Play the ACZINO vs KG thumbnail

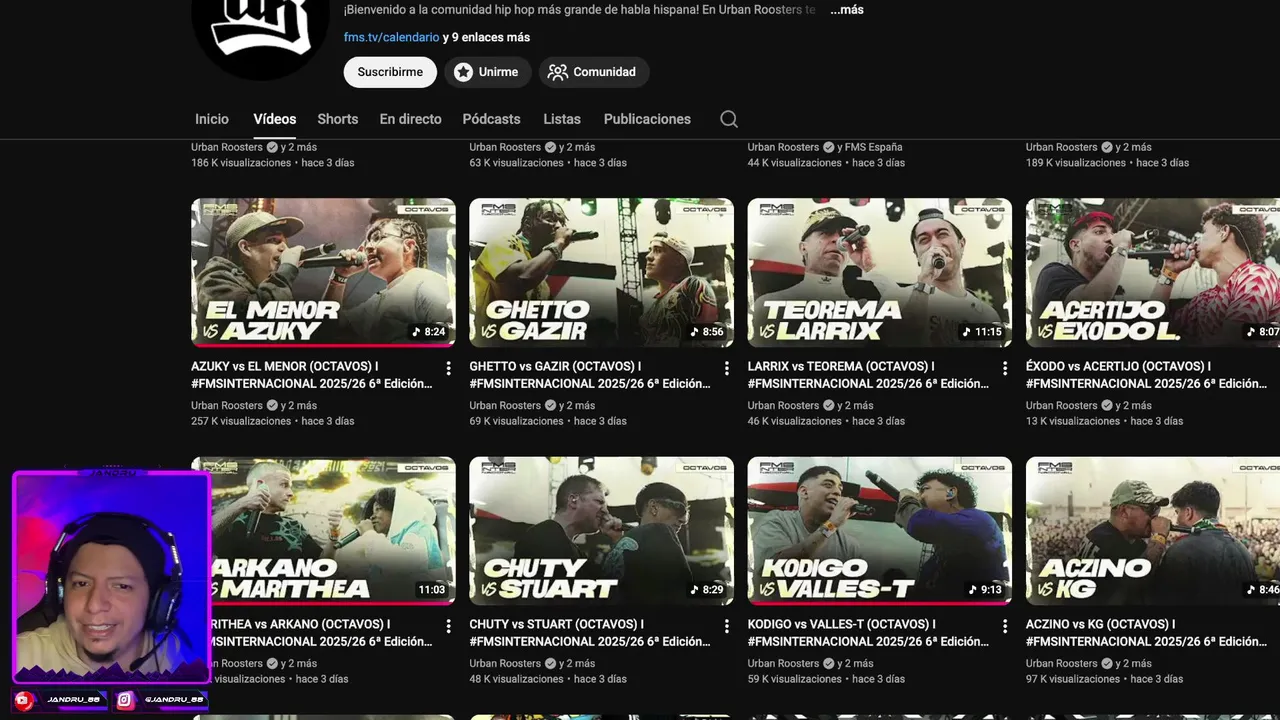1153,531
